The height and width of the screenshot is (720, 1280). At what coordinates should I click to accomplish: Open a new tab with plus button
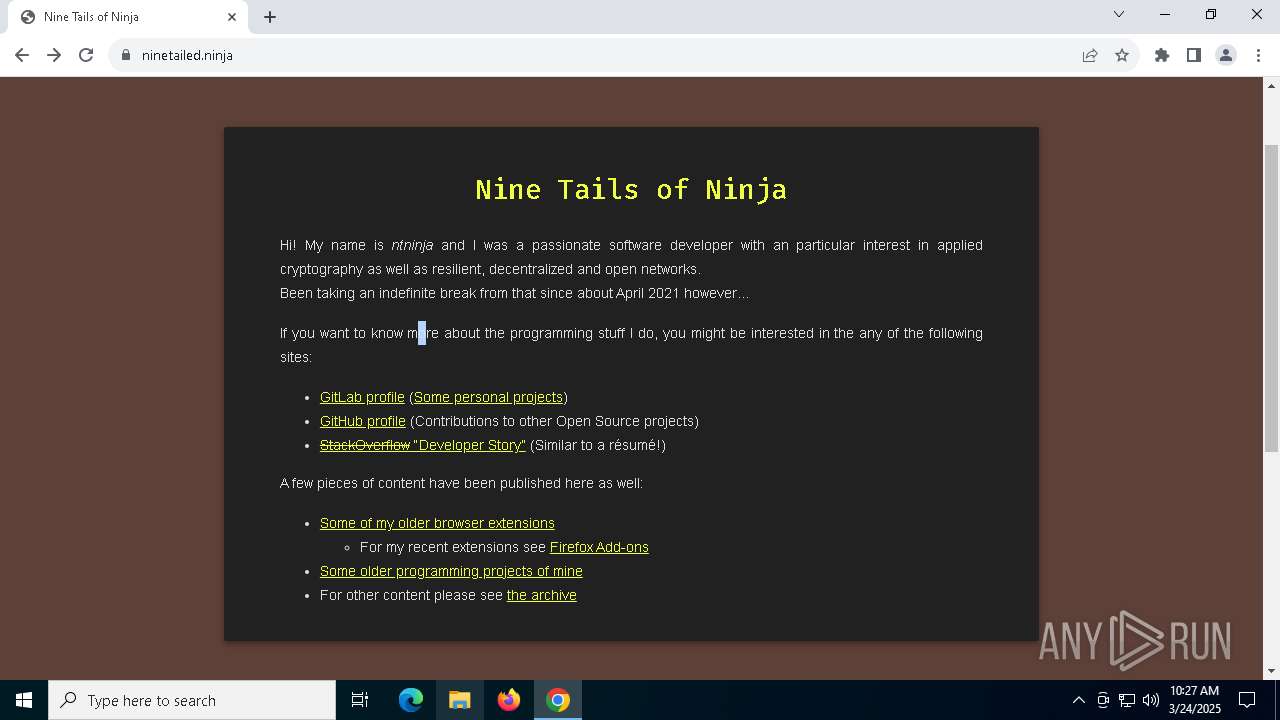(x=270, y=17)
